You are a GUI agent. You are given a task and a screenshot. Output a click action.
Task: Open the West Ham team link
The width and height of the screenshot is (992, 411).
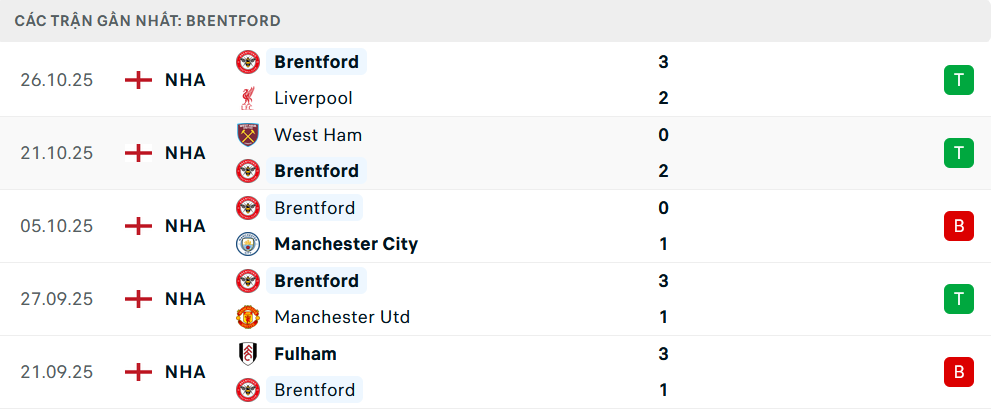318,135
